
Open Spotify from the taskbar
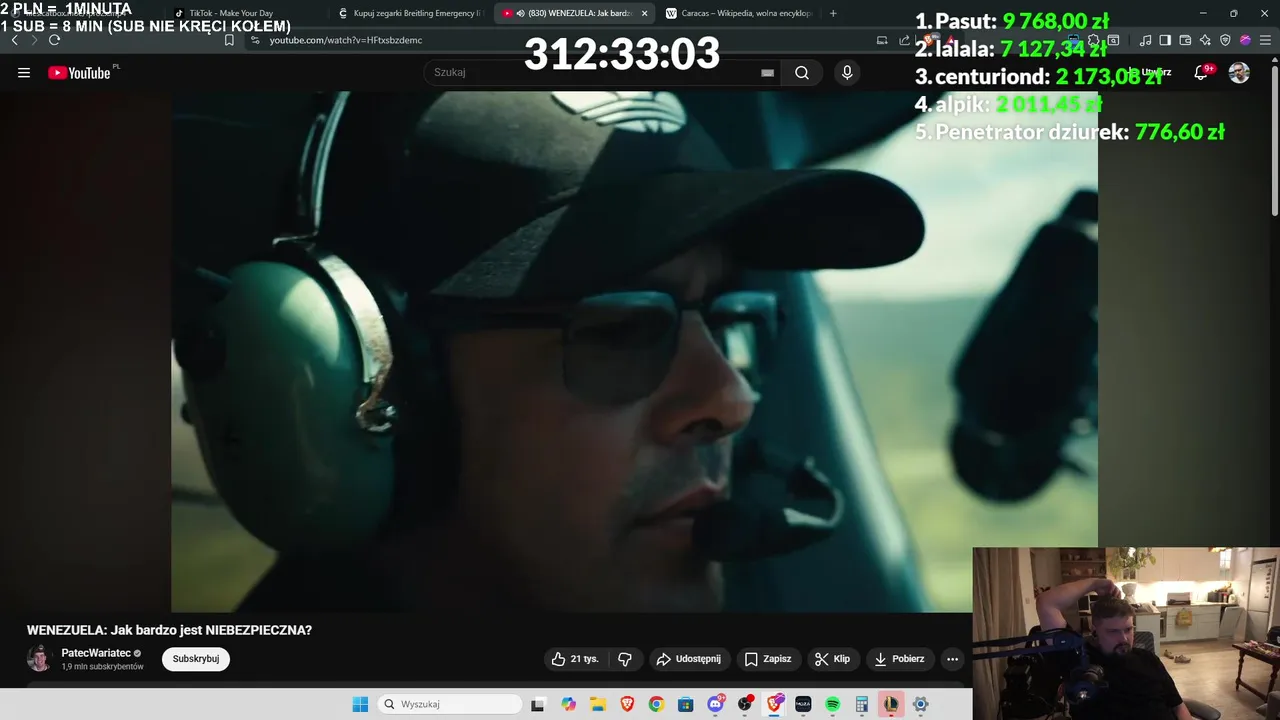(x=832, y=704)
